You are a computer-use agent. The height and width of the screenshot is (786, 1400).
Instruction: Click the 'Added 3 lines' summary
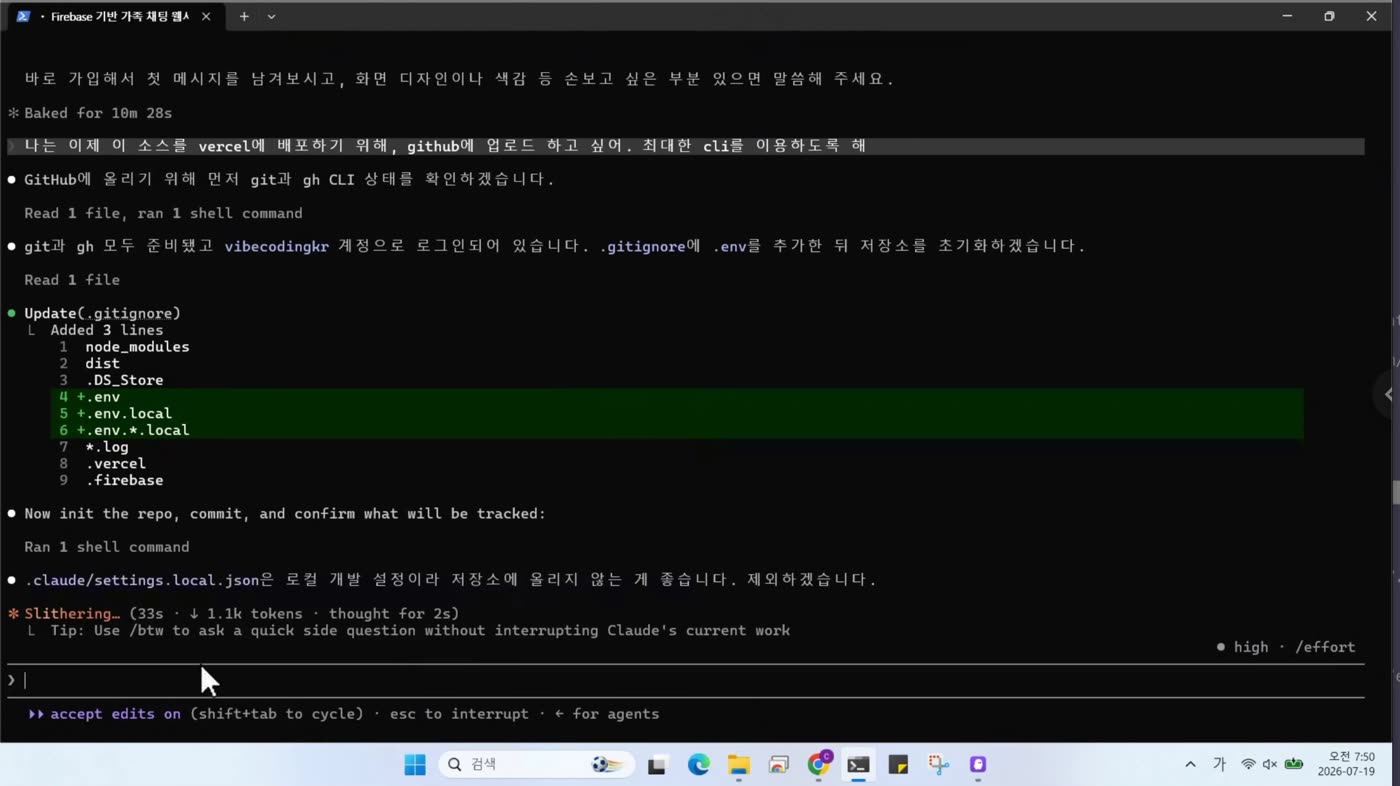[107, 330]
